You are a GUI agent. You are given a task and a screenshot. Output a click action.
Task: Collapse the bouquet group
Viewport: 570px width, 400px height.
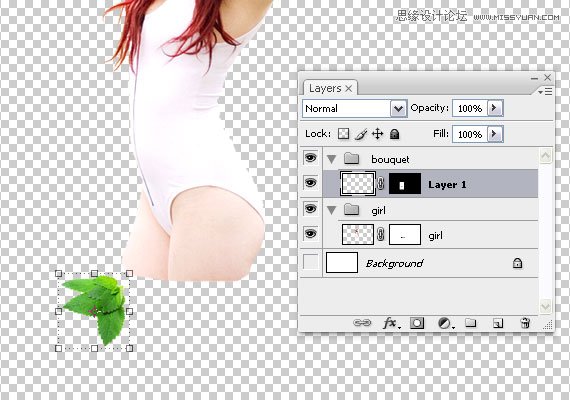coord(331,159)
